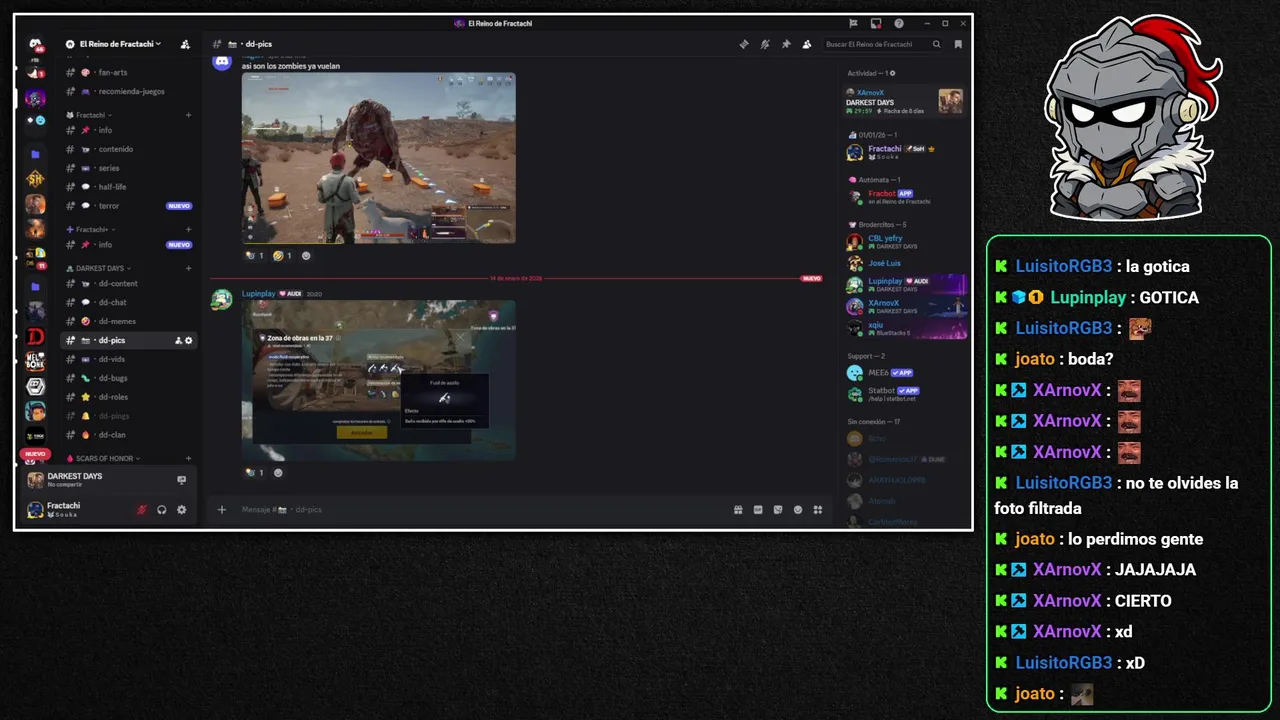Image resolution: width=1280 pixels, height=720 pixels.
Task: Open sticker picker in message bar
Action: click(x=778, y=510)
